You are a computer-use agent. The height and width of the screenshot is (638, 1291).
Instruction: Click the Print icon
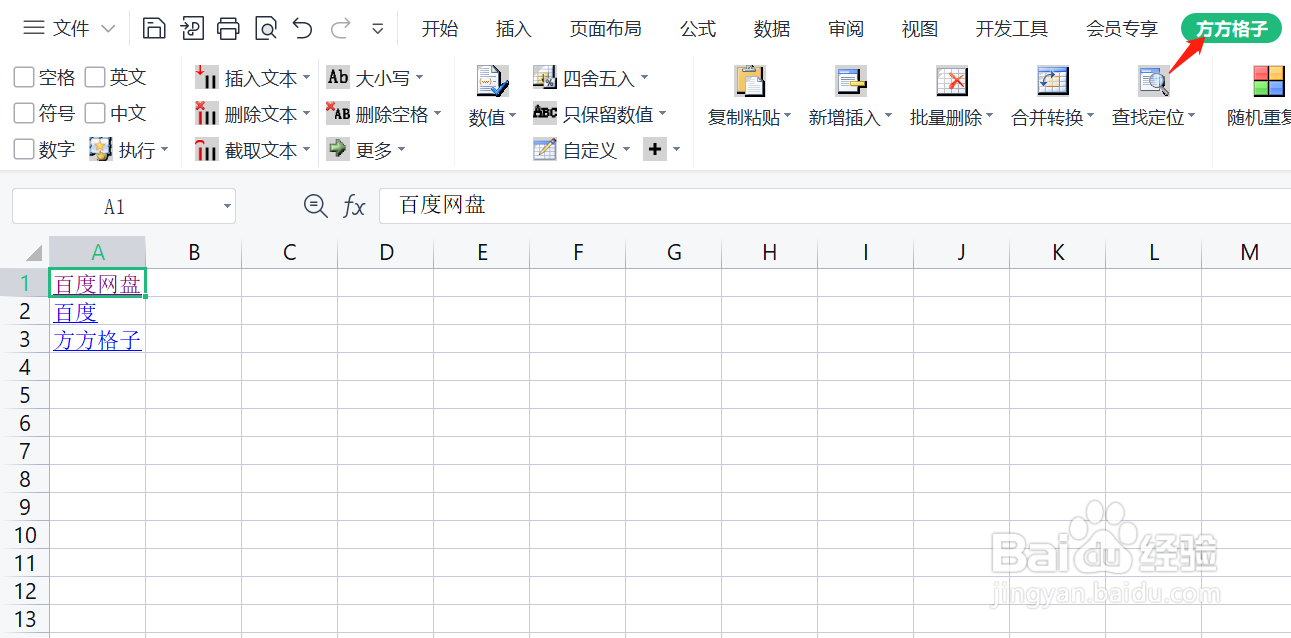tap(229, 28)
